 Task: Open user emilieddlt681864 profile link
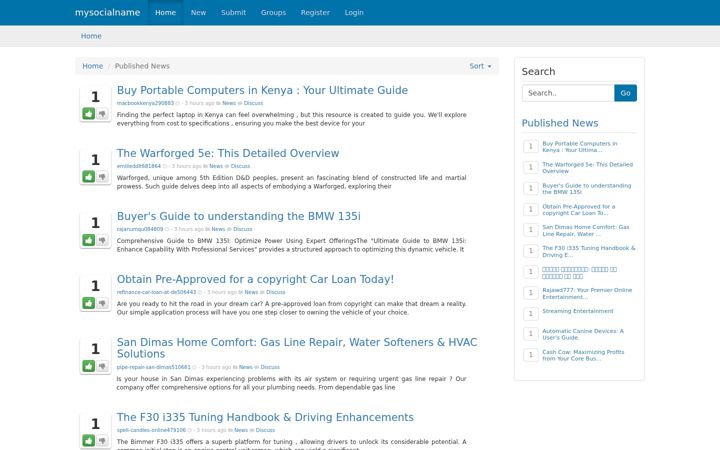tap(139, 166)
